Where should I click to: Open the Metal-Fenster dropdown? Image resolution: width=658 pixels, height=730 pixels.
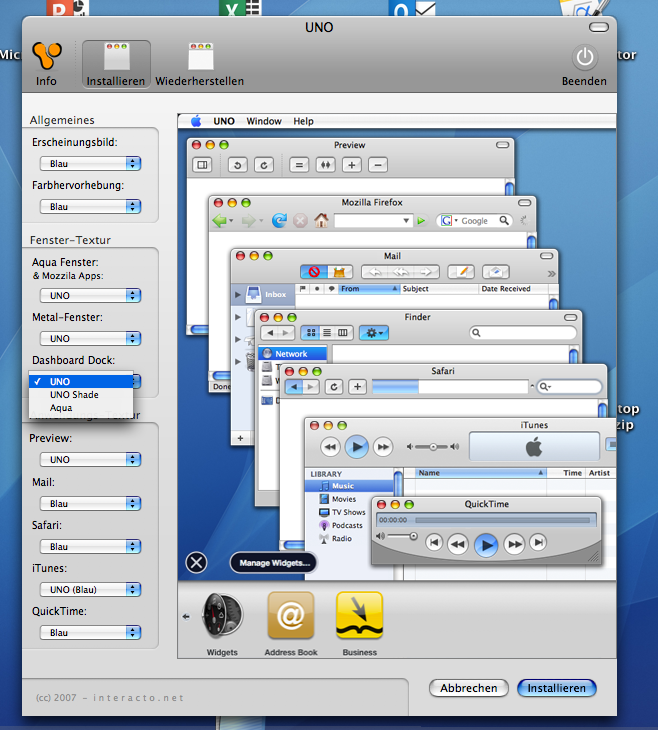pyautogui.click(x=90, y=338)
